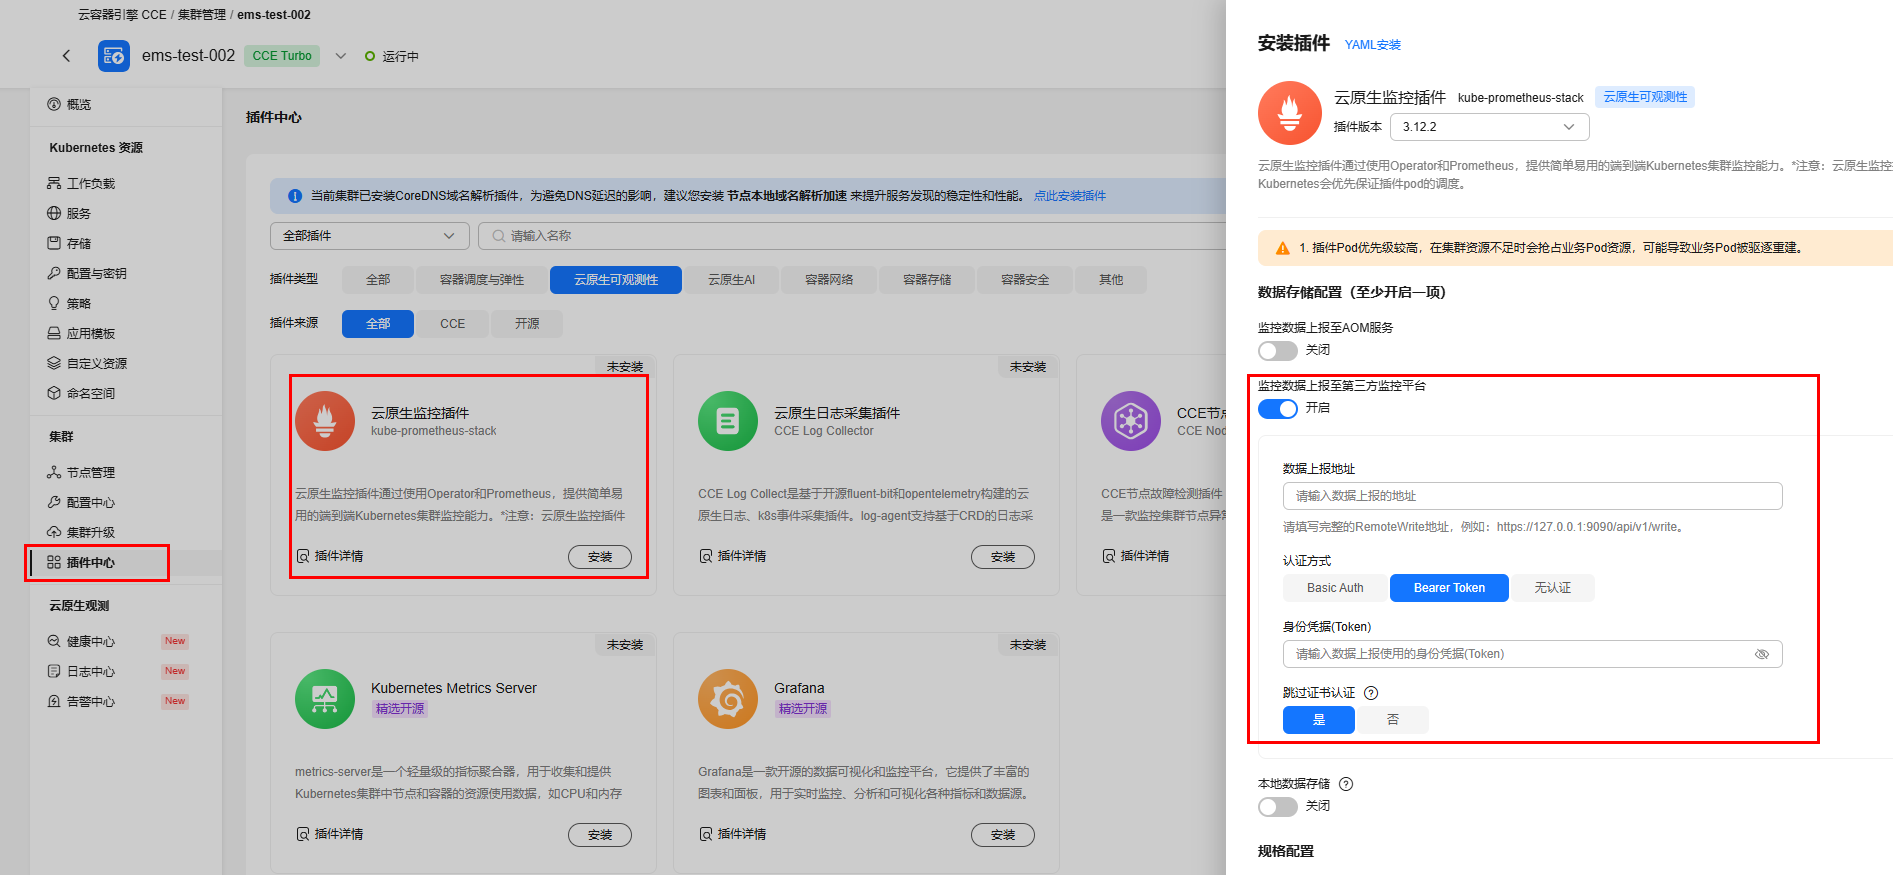Image resolution: width=1893 pixels, height=875 pixels.
Task: Click the Grafana plugin logo icon
Action: click(727, 699)
